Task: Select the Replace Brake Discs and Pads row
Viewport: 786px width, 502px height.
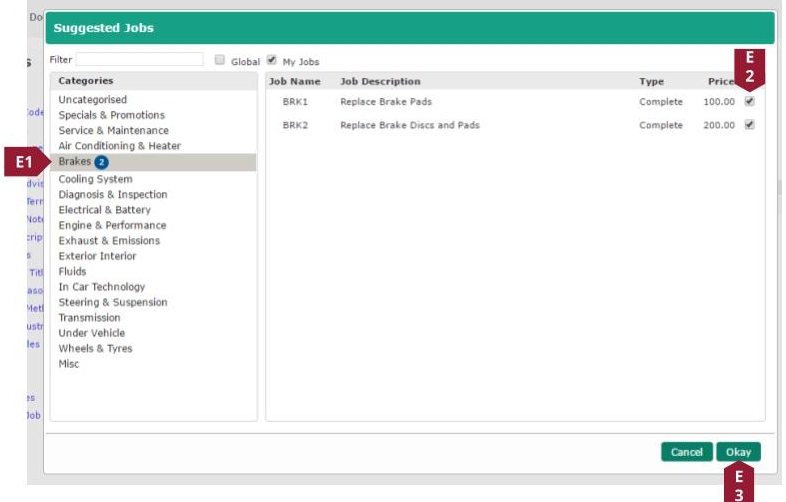Action: click(x=410, y=125)
